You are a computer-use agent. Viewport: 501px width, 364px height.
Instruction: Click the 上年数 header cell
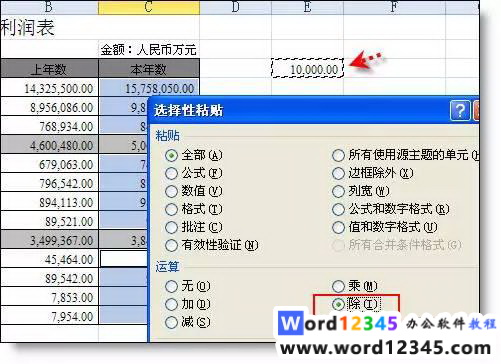[x=49, y=69]
